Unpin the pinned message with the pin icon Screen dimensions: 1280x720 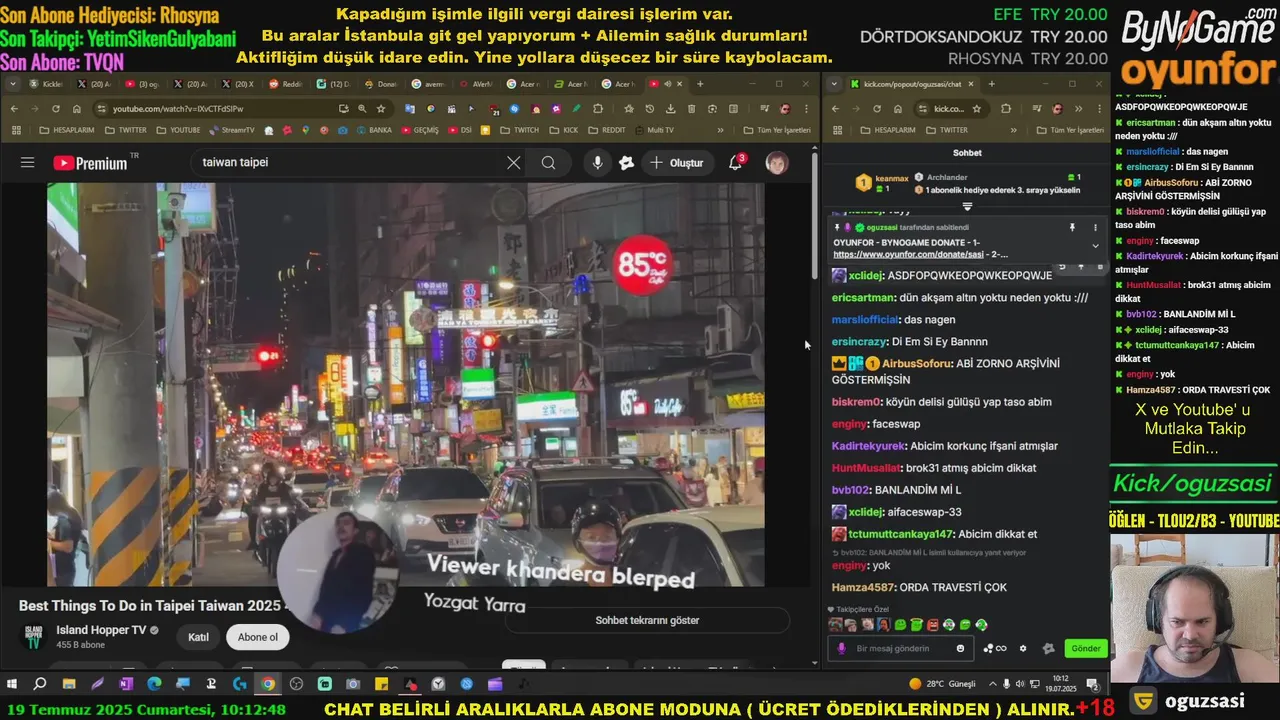(1072, 227)
